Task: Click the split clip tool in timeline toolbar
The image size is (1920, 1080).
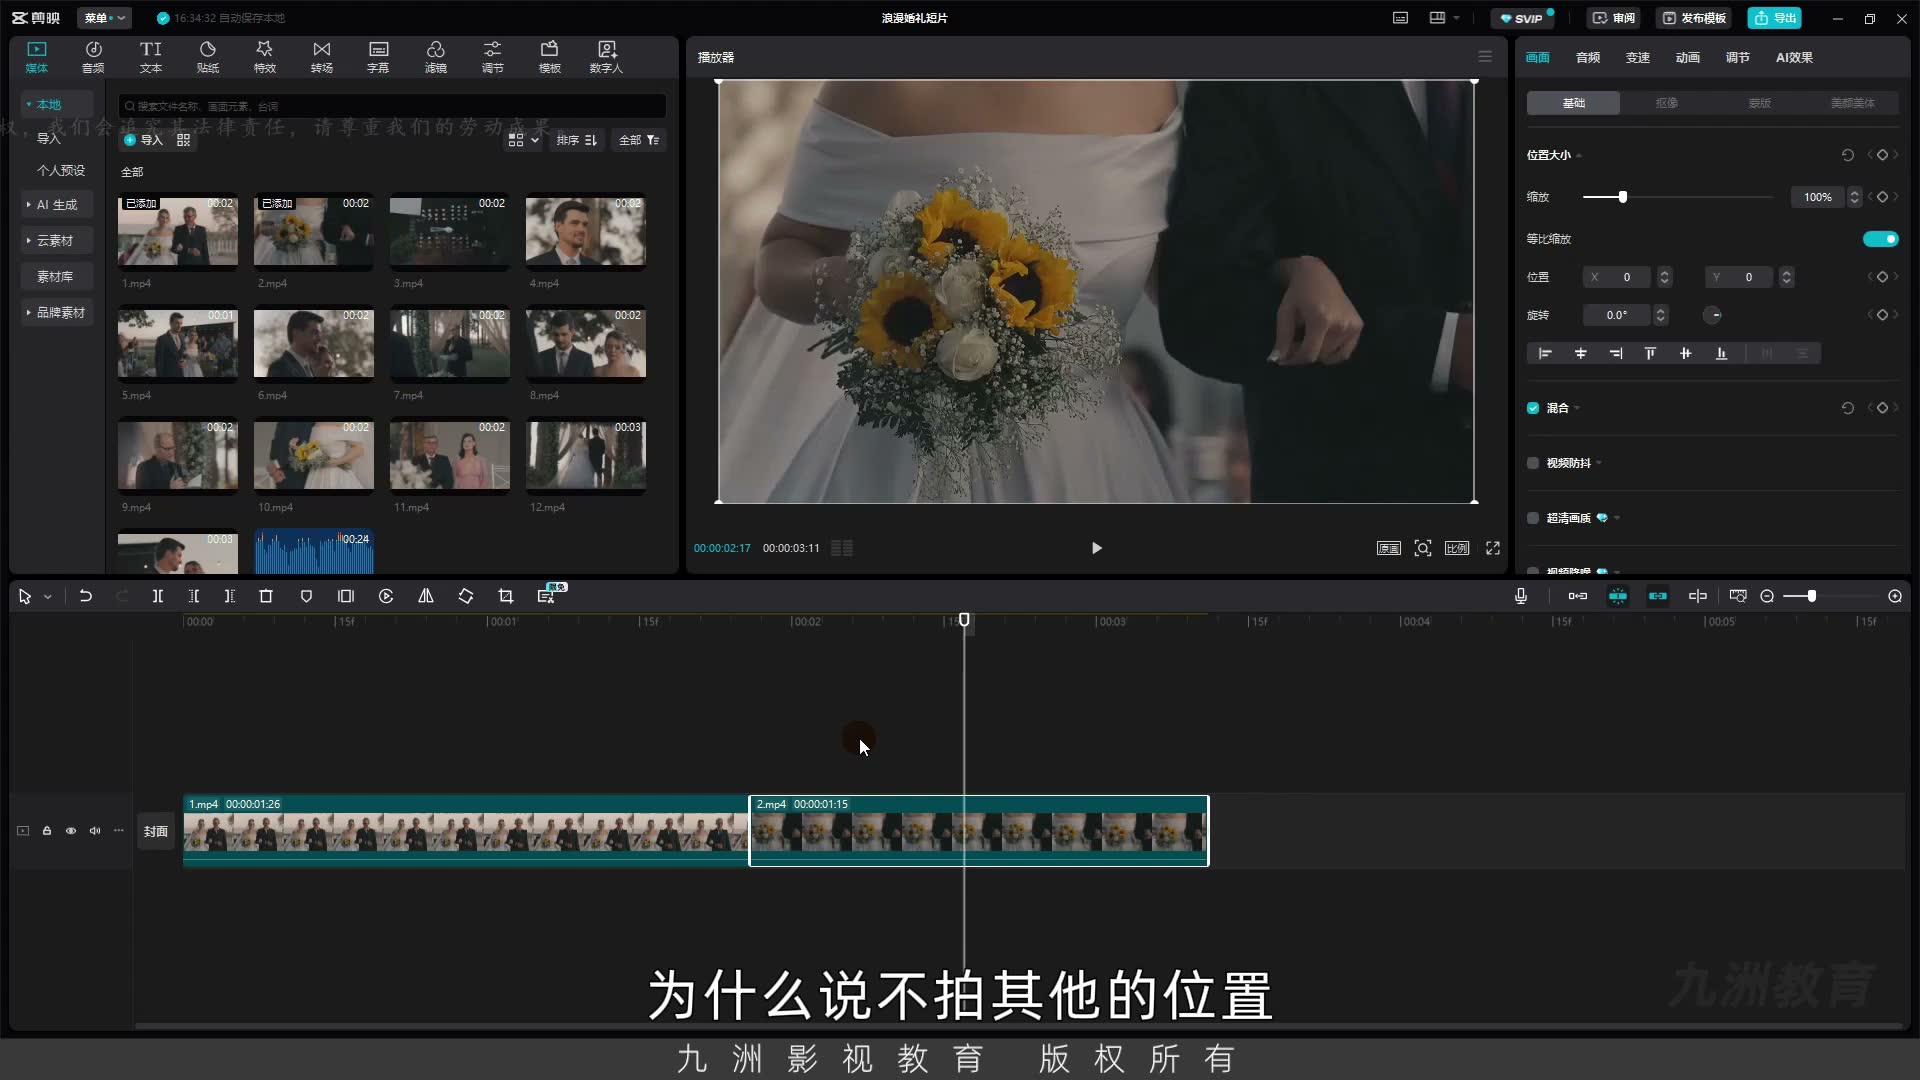Action: [x=157, y=596]
